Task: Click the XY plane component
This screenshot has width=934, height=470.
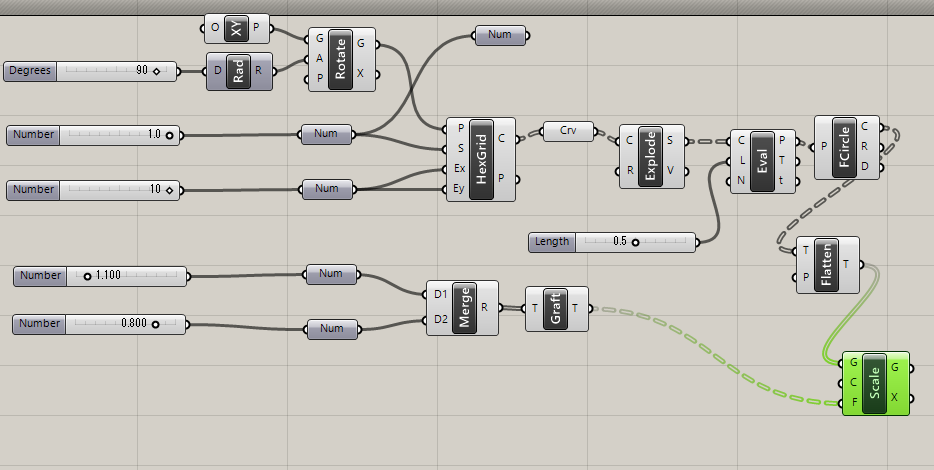Action: click(x=236, y=29)
